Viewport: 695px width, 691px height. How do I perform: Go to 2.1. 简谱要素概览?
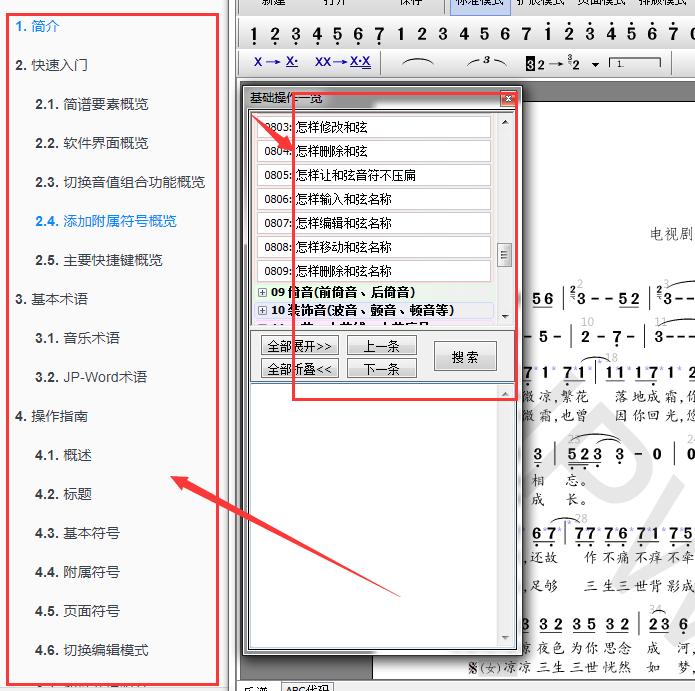tap(92, 104)
